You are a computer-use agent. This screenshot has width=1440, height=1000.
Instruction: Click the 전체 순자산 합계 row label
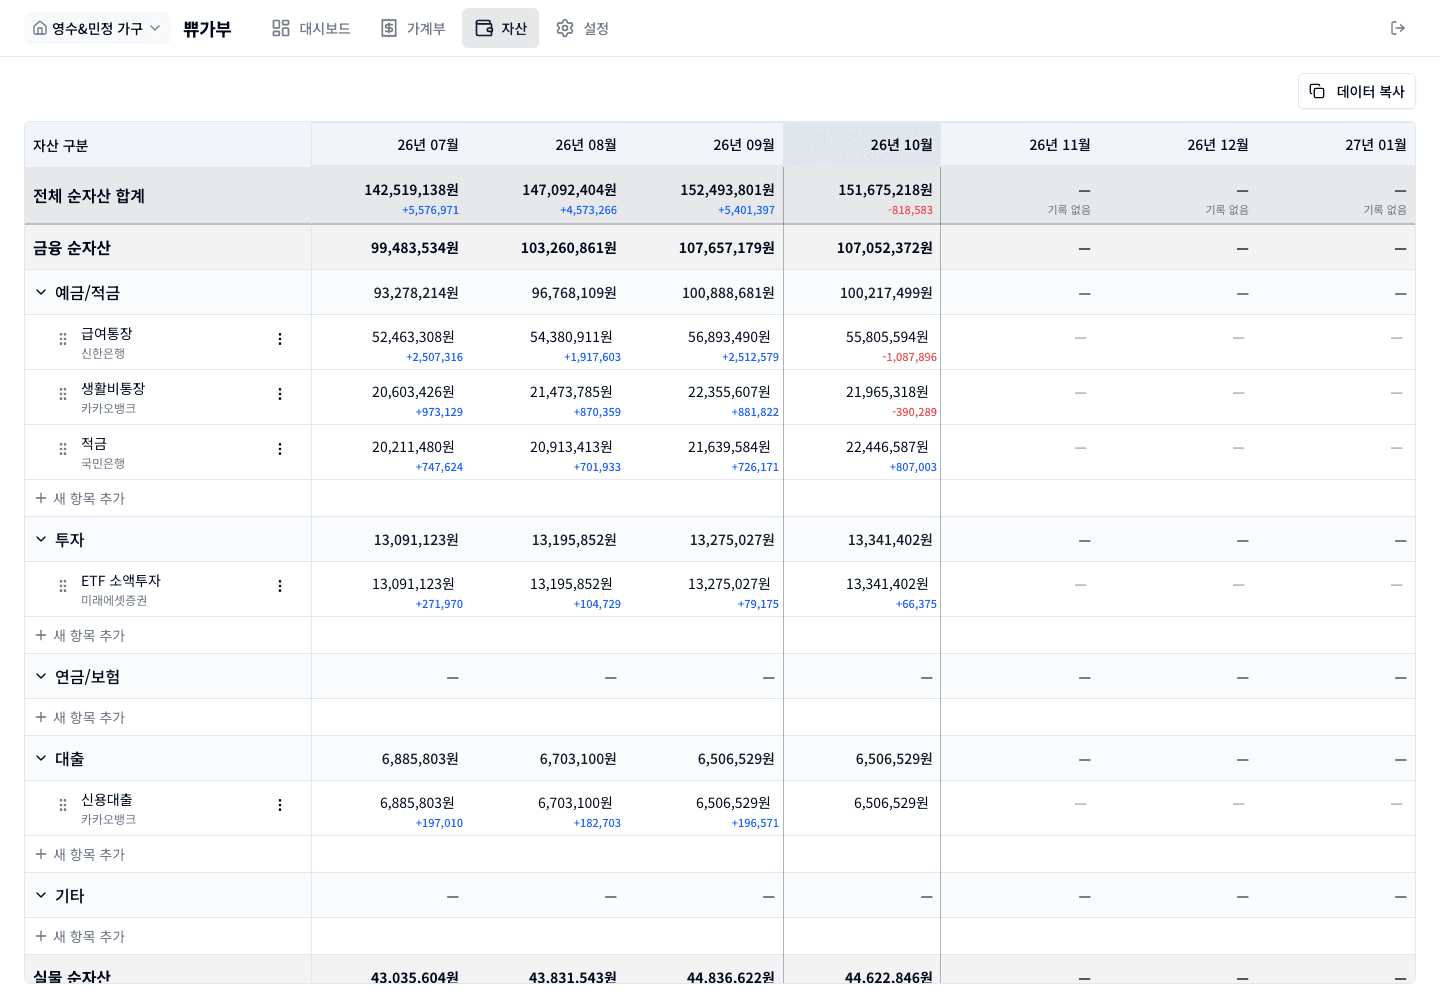[x=89, y=196]
